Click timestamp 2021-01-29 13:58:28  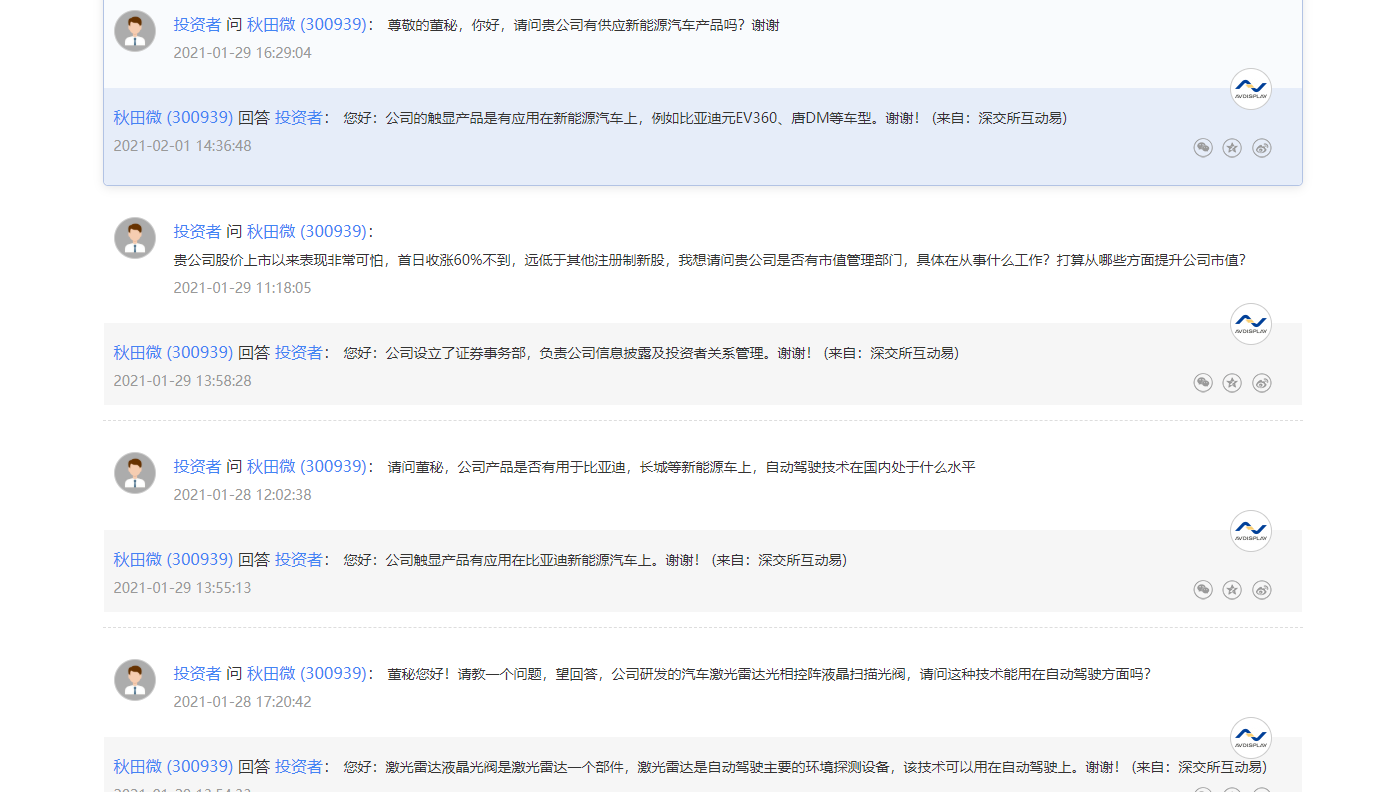point(182,381)
